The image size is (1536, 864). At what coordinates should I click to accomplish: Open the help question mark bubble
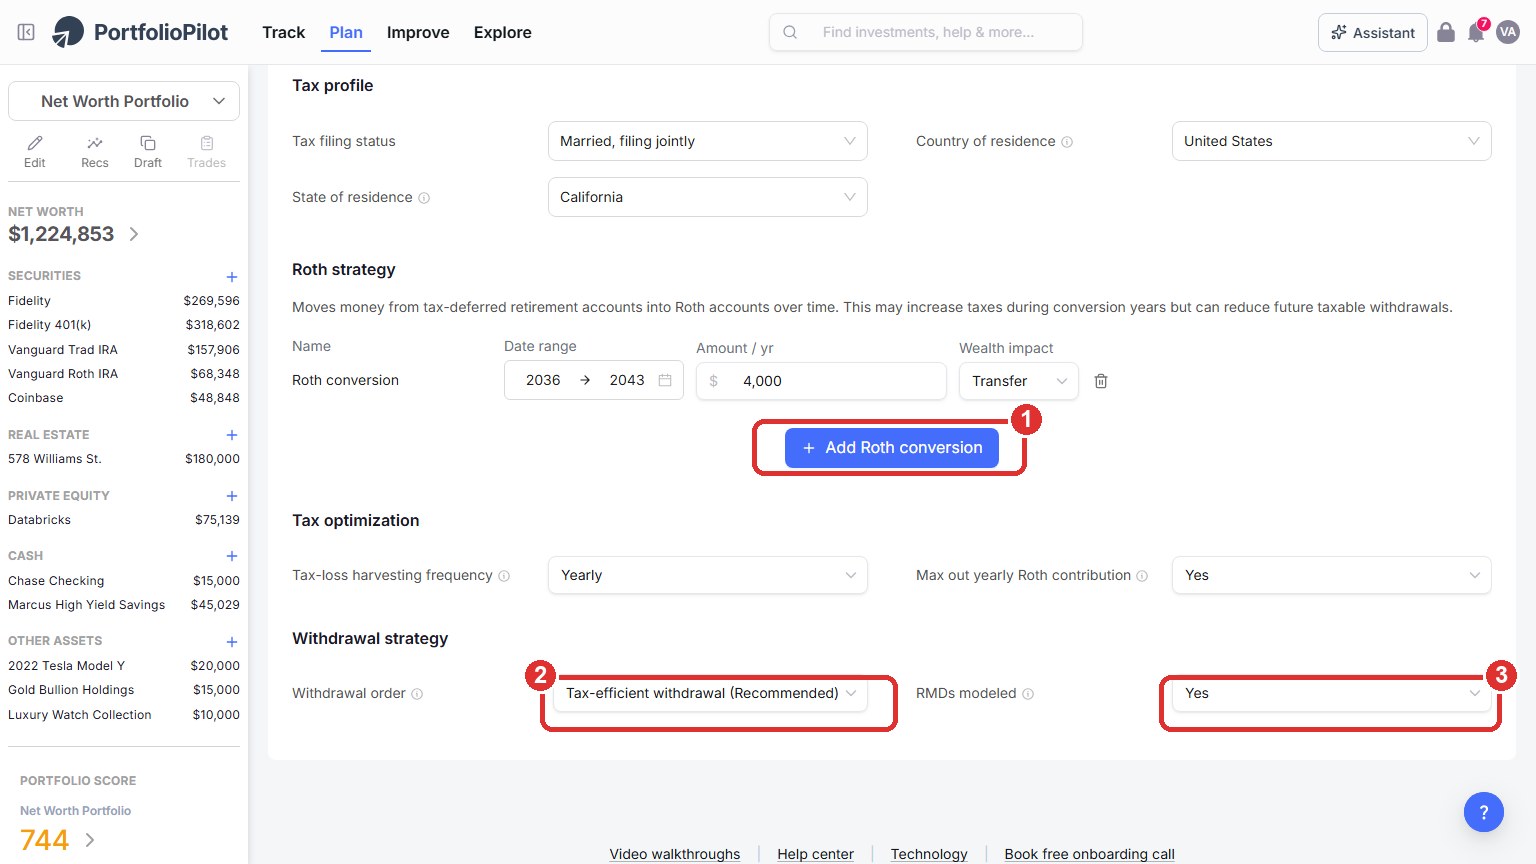(x=1484, y=812)
